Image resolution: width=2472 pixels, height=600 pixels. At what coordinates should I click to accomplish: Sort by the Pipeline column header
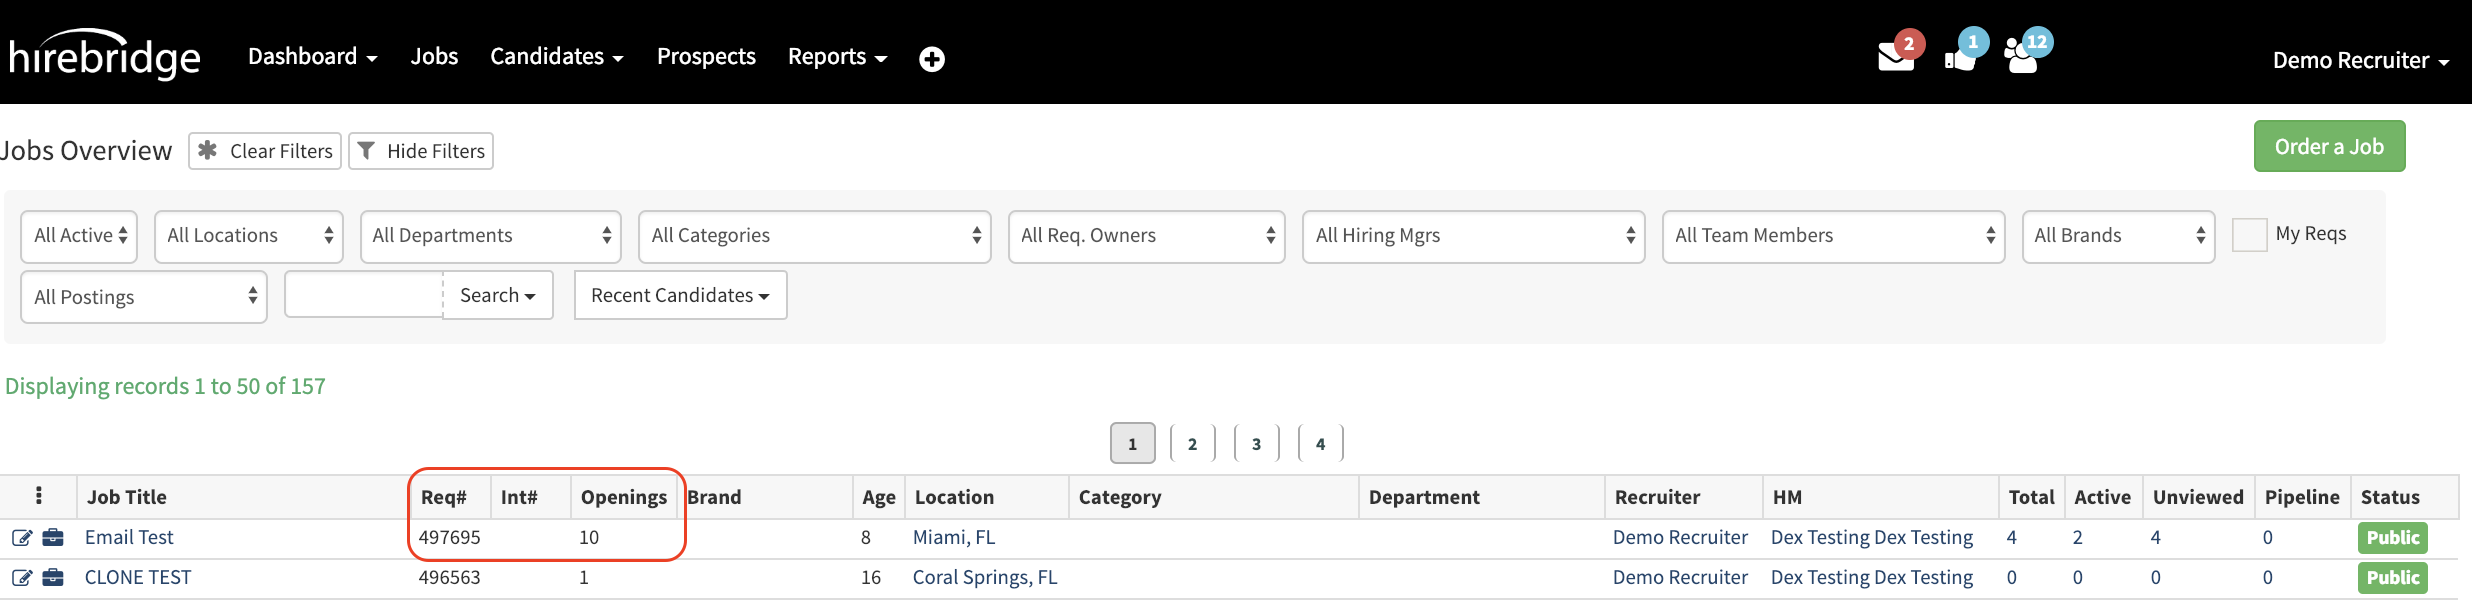pos(2302,497)
